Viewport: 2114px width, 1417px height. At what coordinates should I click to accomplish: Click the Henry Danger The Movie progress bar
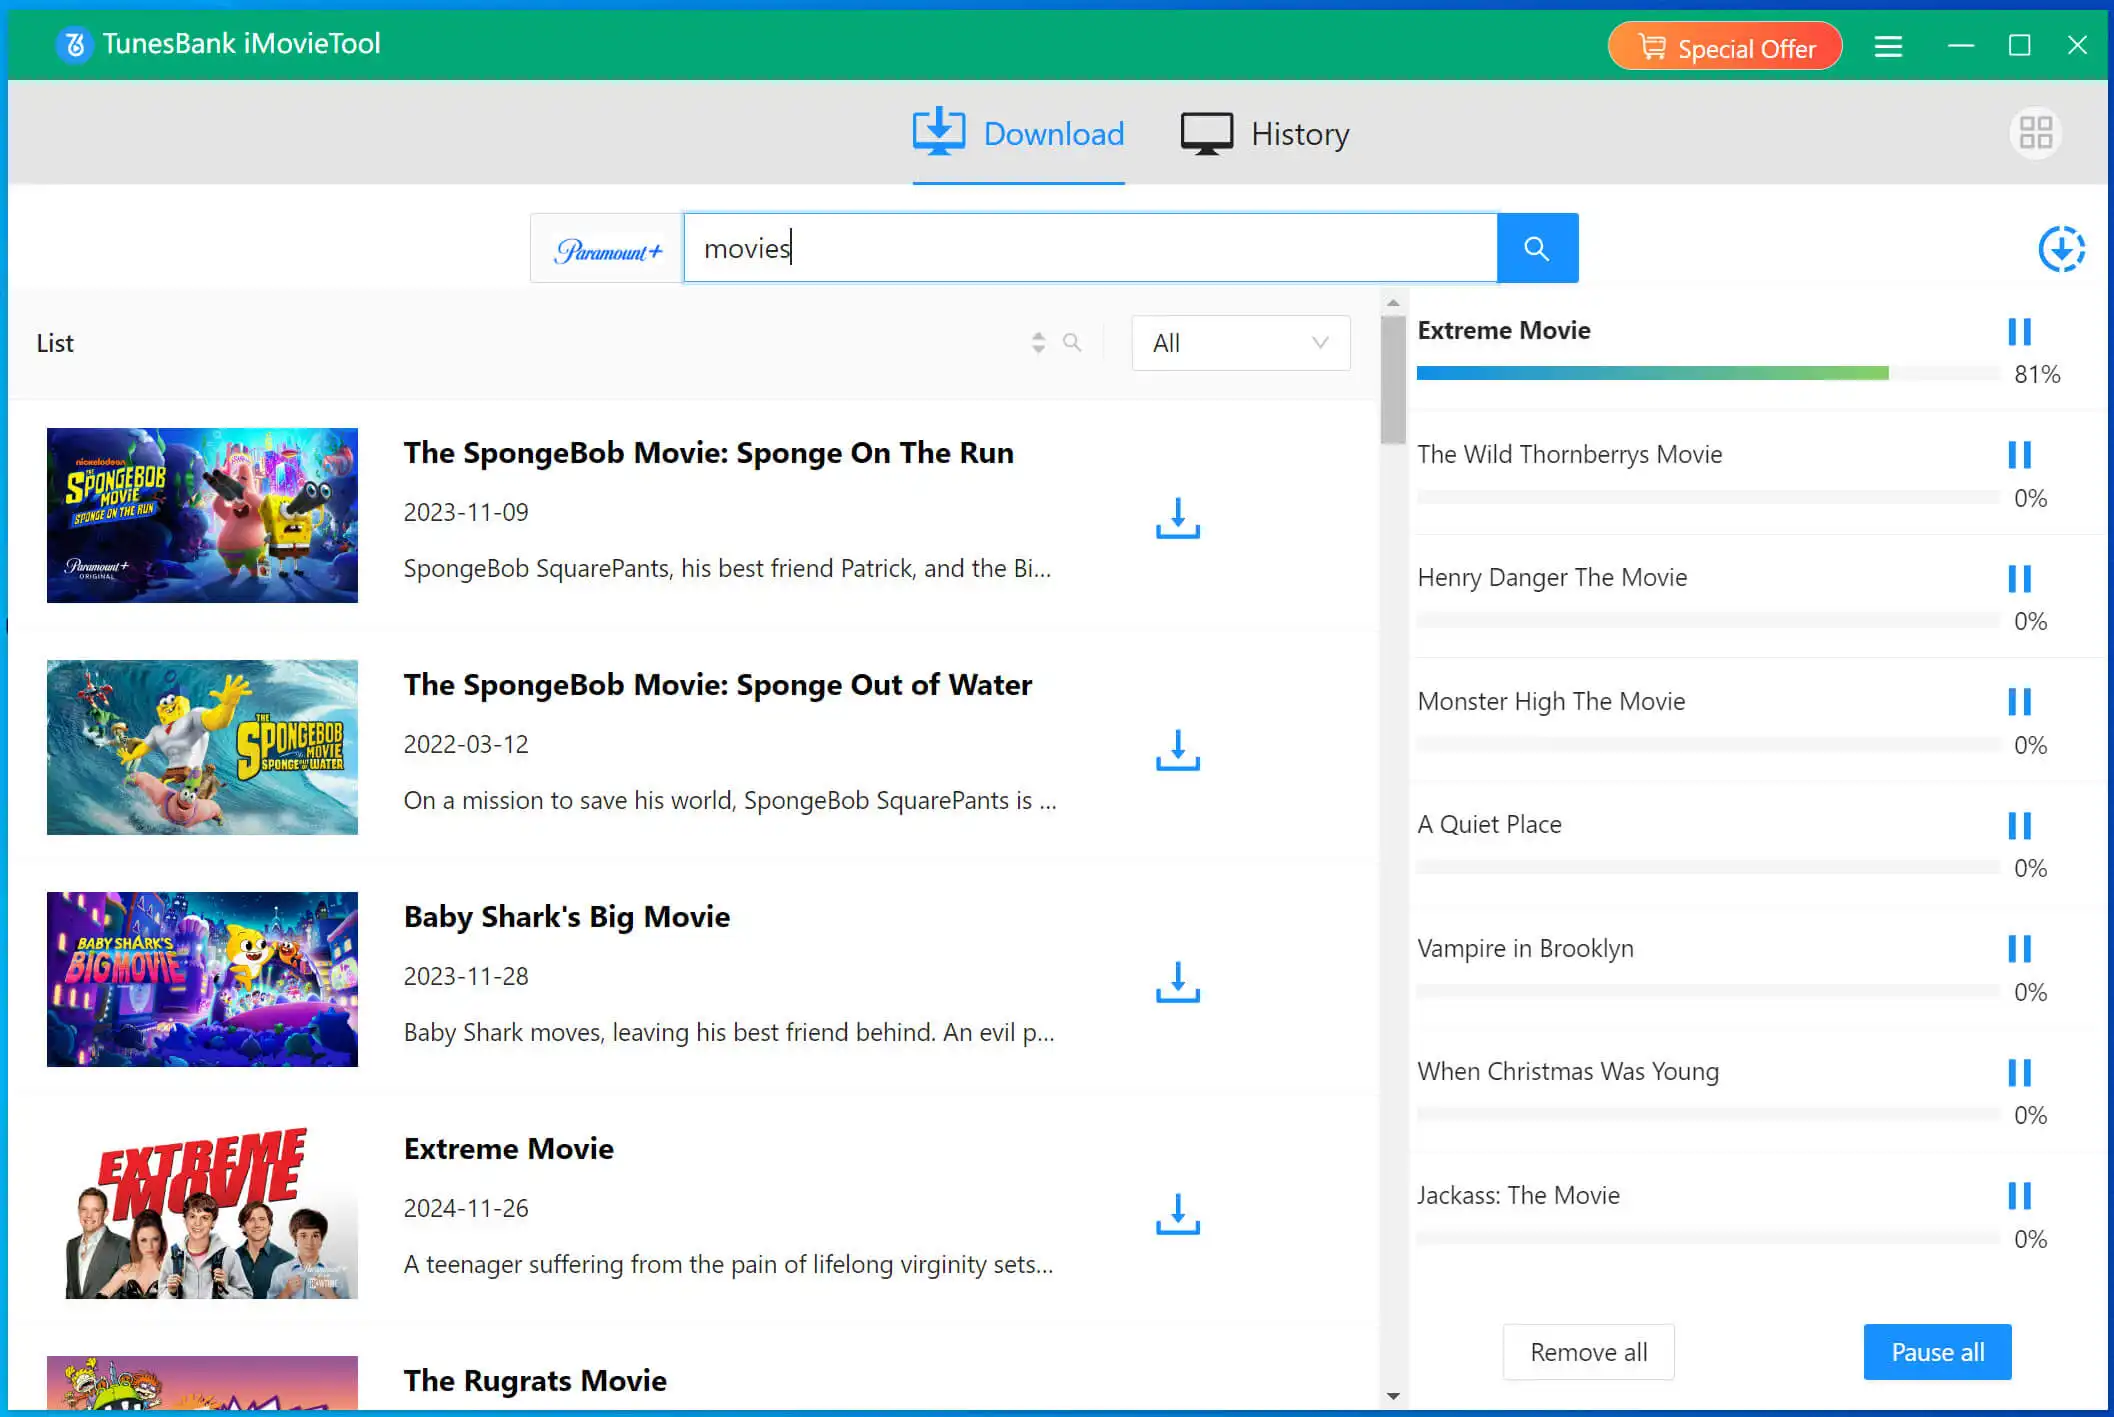(1708, 620)
